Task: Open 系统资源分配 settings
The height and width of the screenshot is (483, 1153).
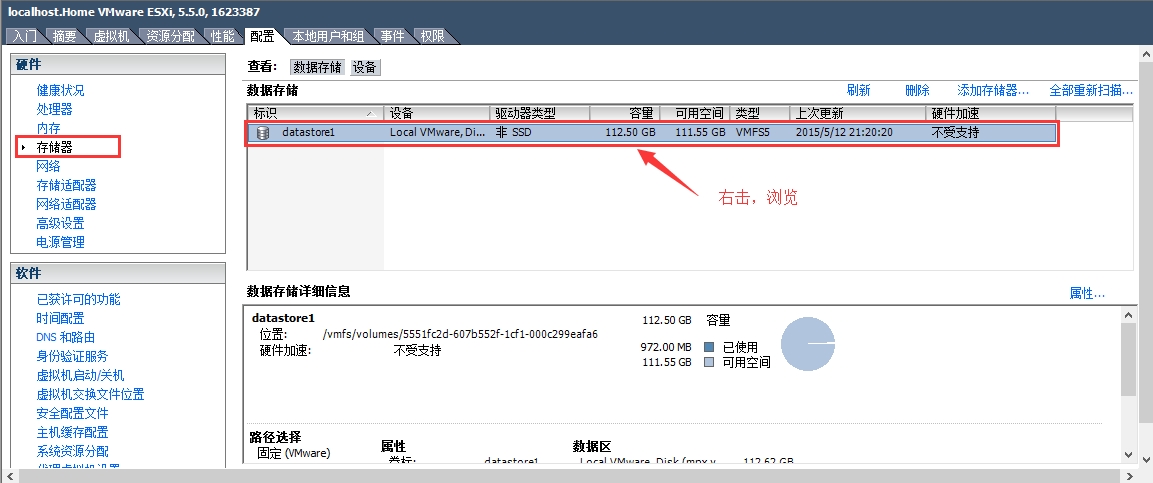Action: pos(72,451)
